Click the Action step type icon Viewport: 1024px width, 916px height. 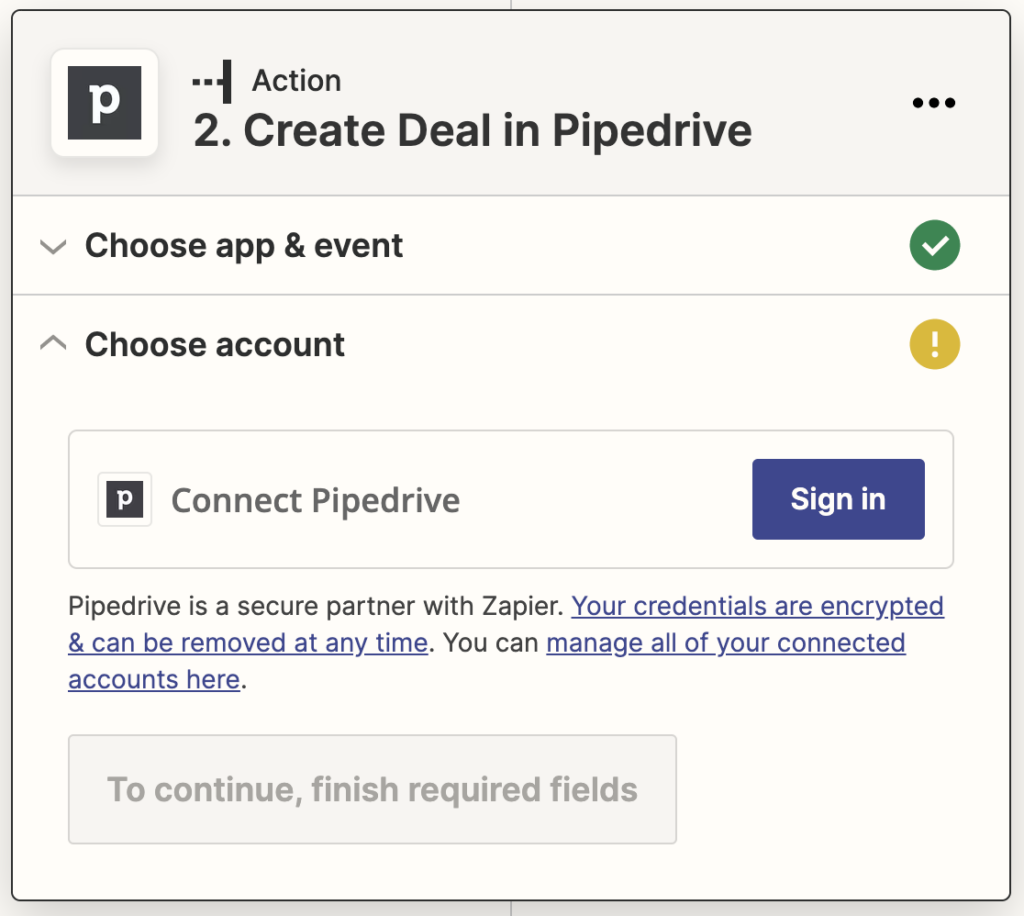pos(210,80)
